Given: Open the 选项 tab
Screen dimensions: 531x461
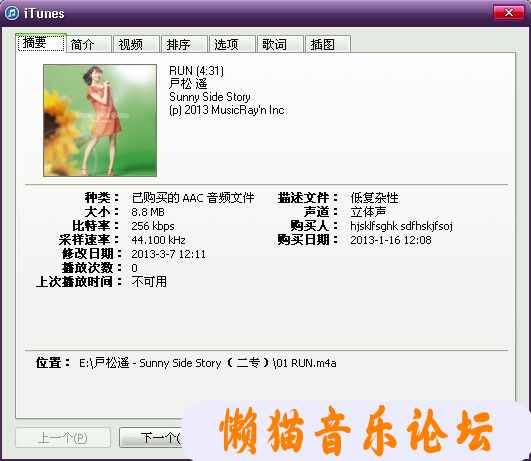Looking at the screenshot, I should [232, 44].
